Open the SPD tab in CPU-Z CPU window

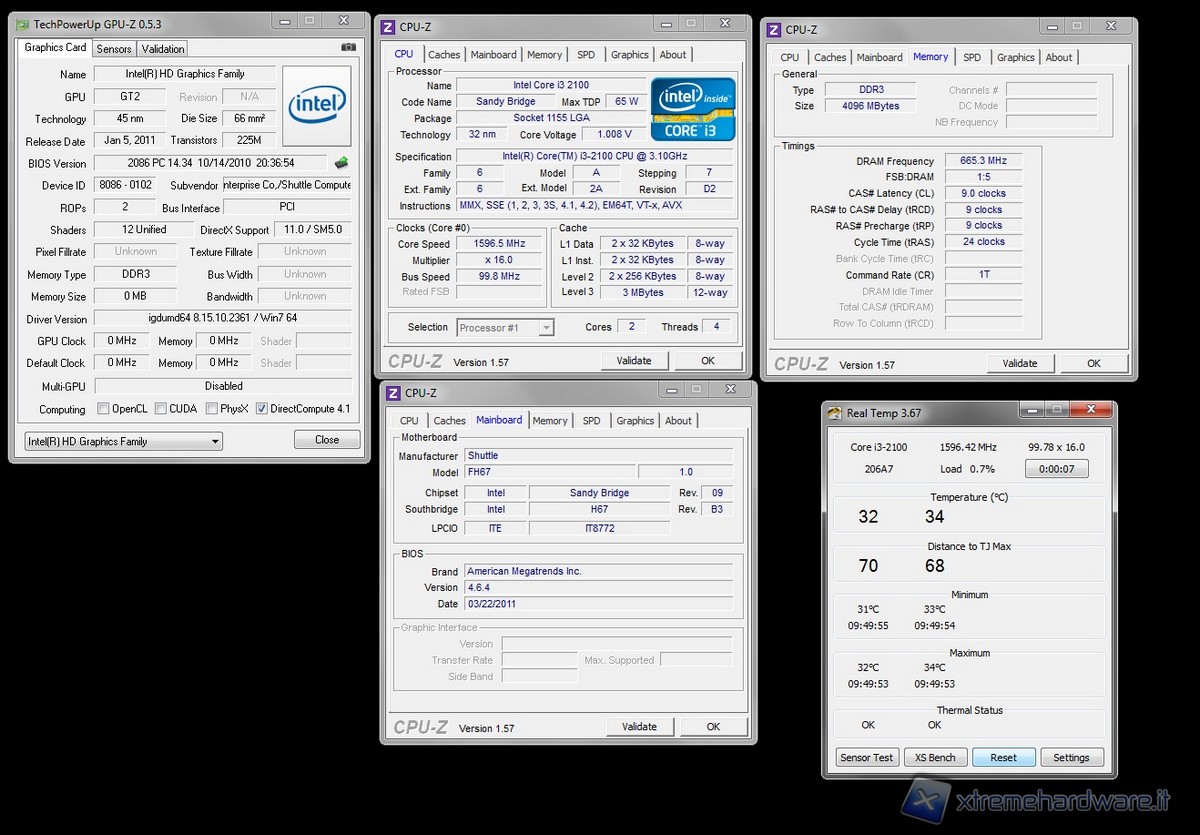pos(586,55)
